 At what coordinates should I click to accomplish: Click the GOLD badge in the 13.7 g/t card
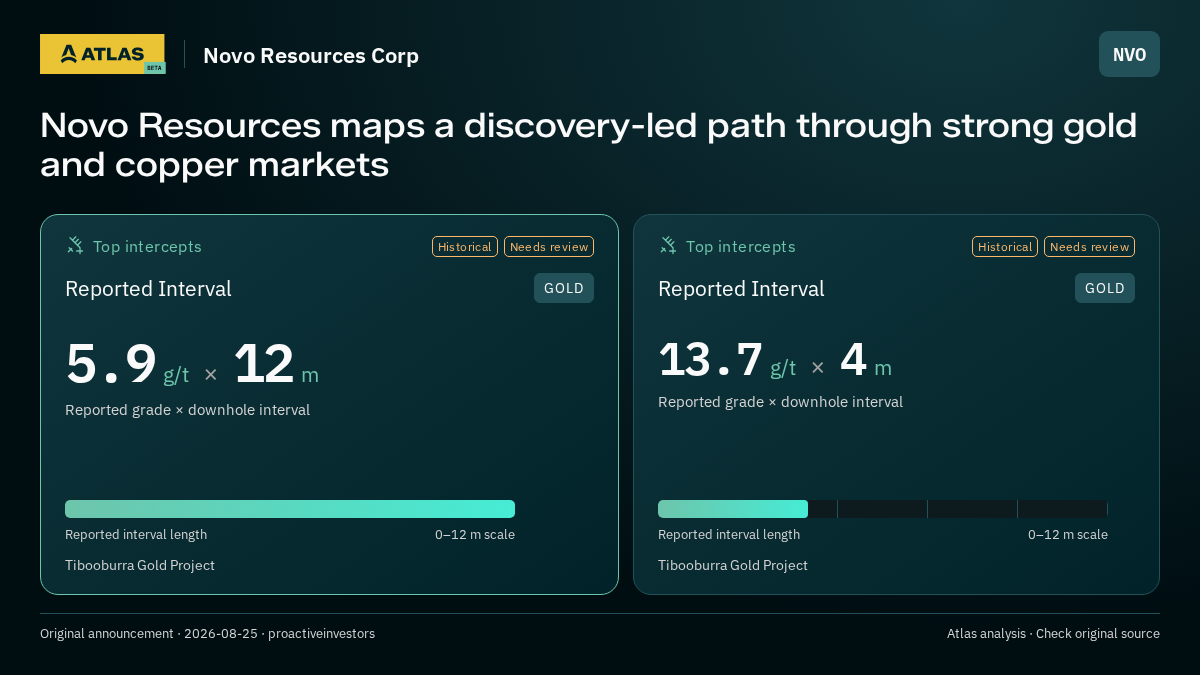coord(1105,288)
